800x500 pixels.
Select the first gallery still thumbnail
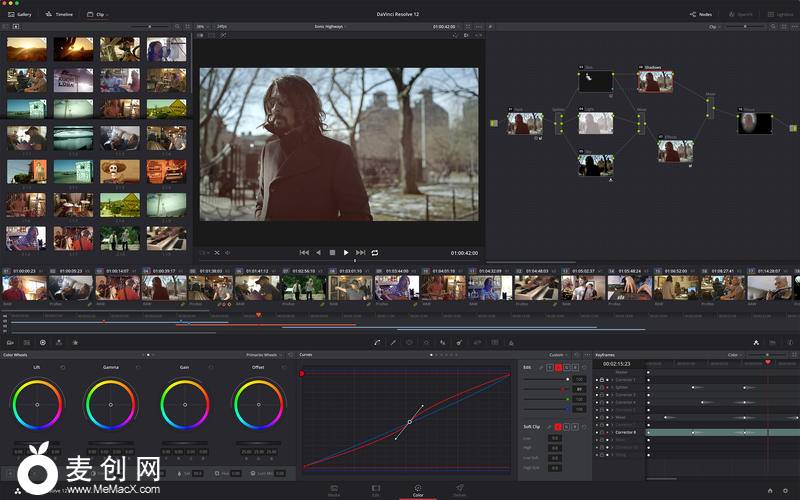26,50
